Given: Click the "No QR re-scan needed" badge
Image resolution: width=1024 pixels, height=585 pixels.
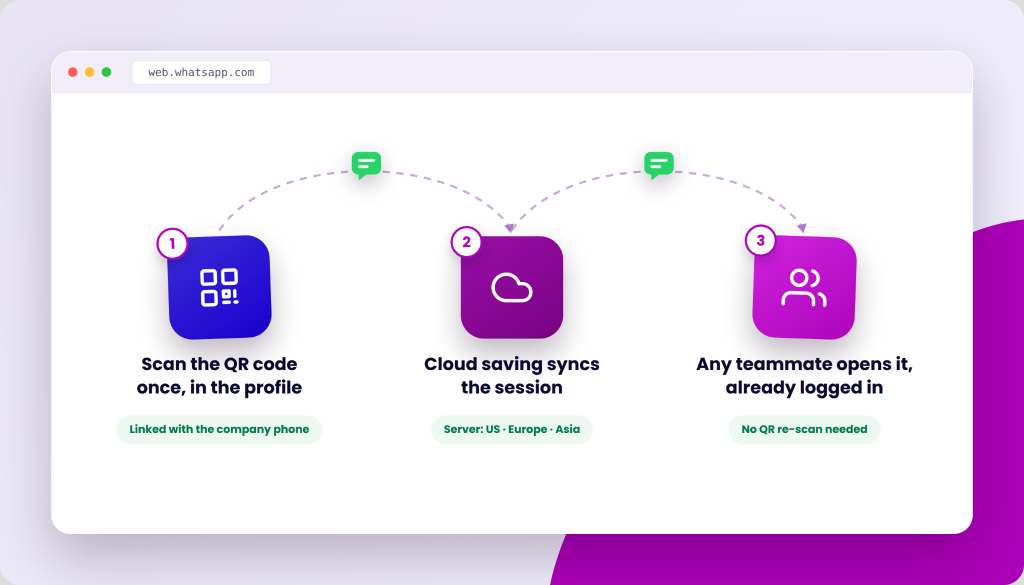Looking at the screenshot, I should [x=805, y=430].
